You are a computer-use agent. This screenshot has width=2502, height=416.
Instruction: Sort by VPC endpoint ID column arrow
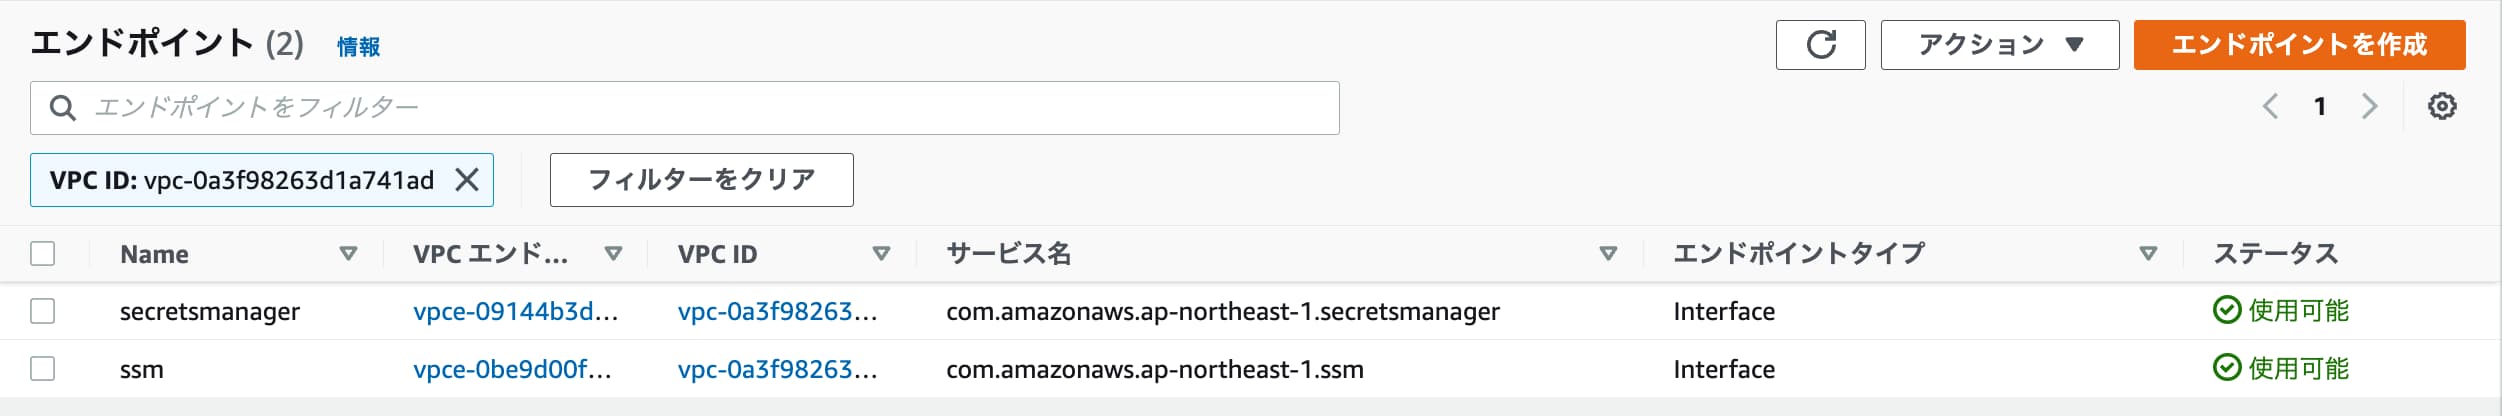[x=613, y=254]
